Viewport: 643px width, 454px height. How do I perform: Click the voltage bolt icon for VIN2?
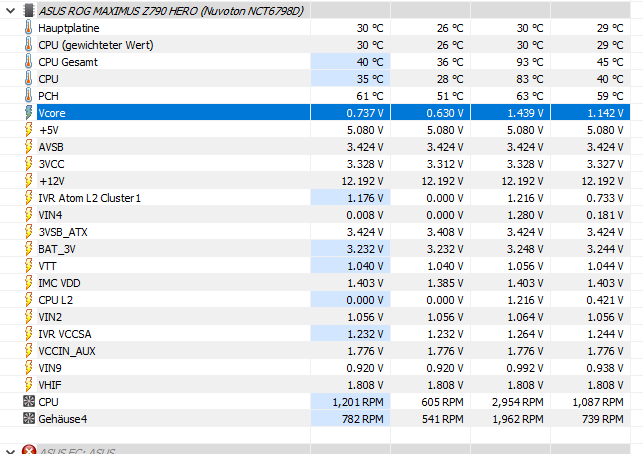tap(29, 317)
